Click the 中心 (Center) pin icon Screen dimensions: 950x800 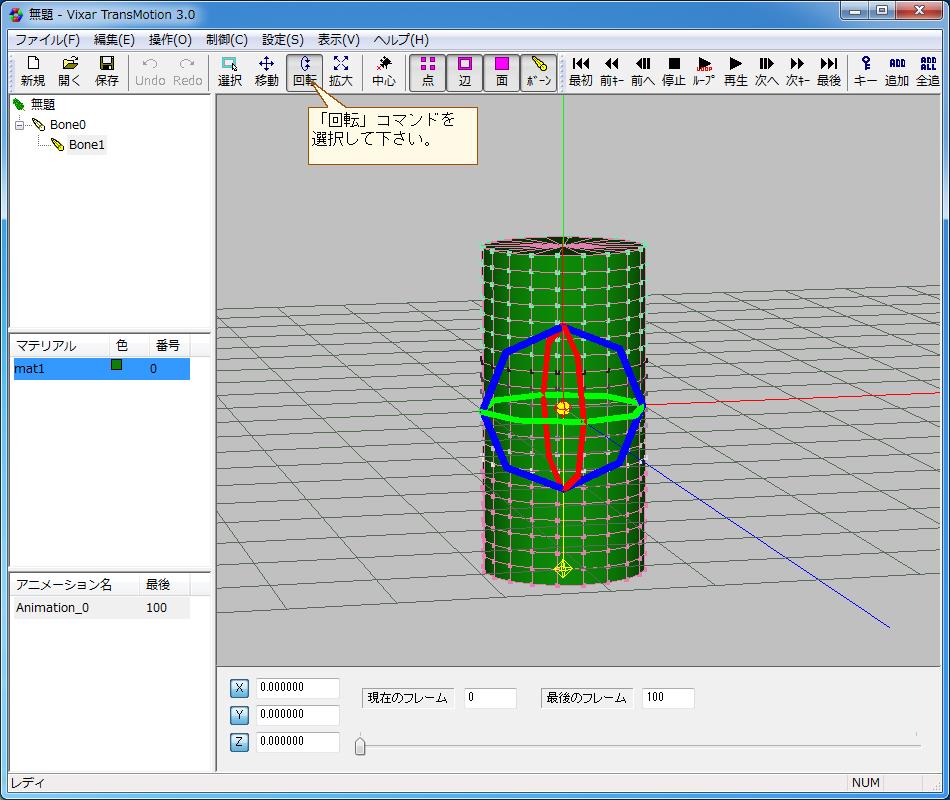[384, 71]
